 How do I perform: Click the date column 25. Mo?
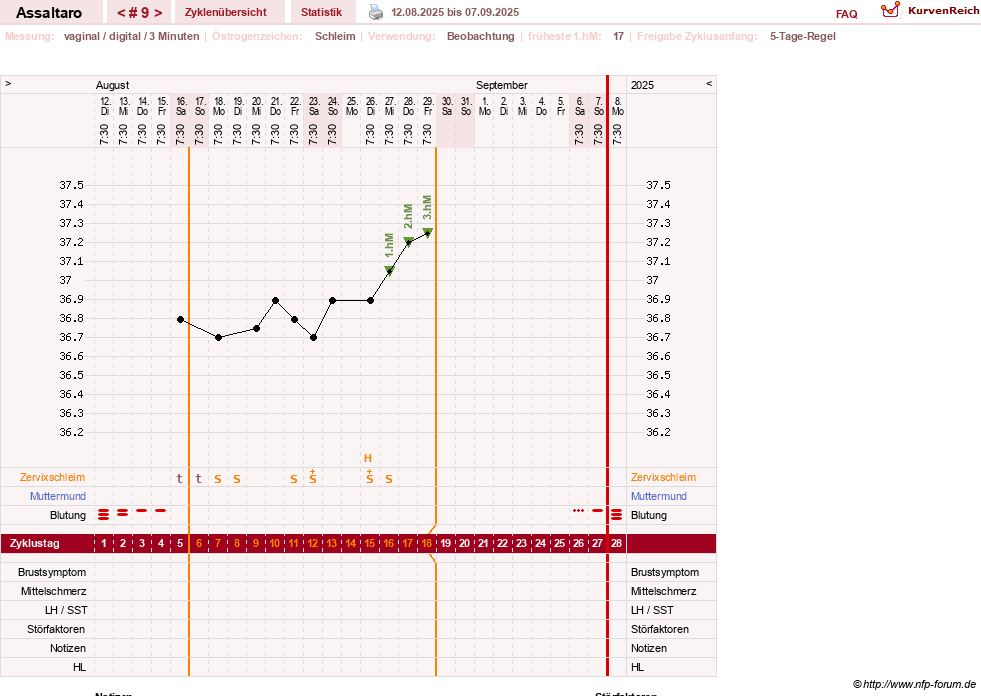(x=352, y=106)
